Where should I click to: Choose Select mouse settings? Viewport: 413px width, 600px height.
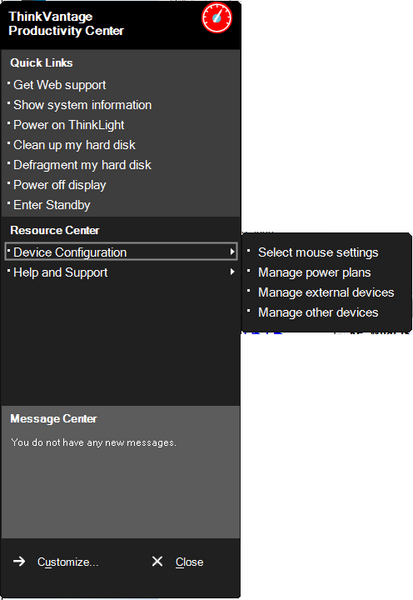click(x=318, y=253)
